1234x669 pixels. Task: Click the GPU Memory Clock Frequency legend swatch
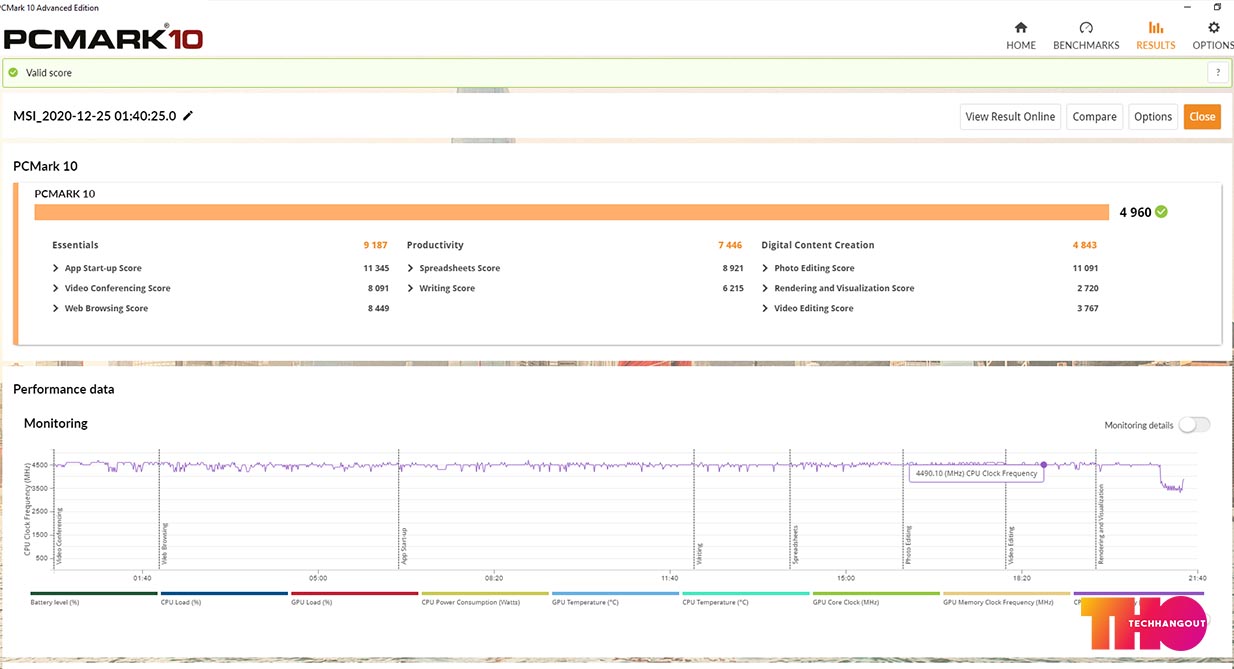tap(1006, 593)
